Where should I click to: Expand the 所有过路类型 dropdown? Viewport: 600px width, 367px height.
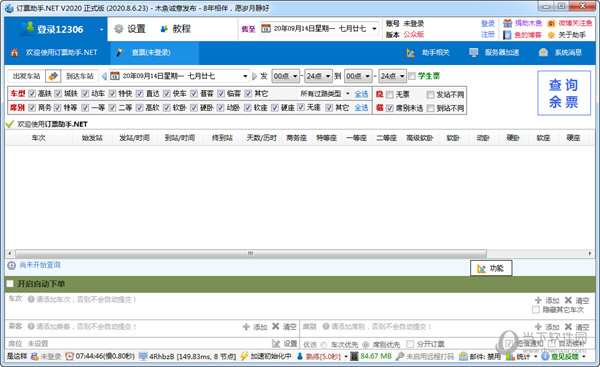tap(348, 93)
